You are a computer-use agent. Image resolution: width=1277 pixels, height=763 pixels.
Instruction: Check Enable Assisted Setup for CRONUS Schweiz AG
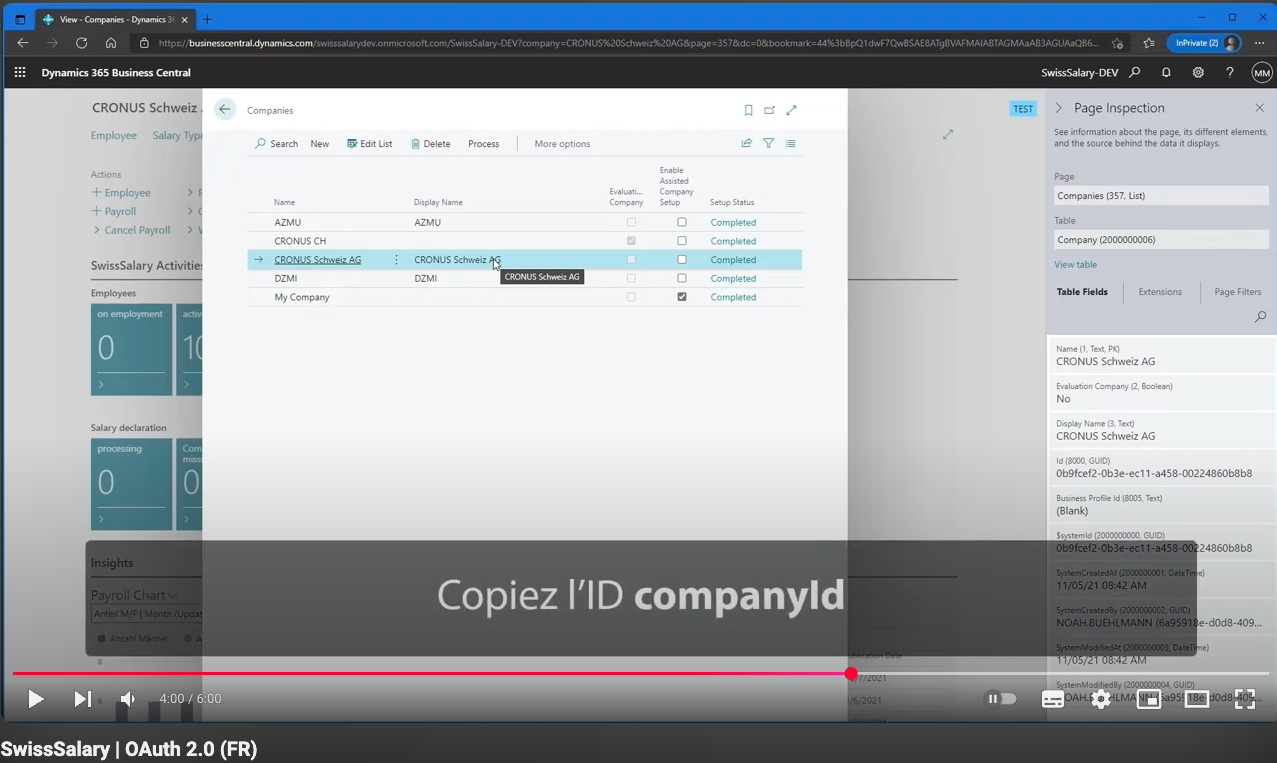[x=682, y=260]
